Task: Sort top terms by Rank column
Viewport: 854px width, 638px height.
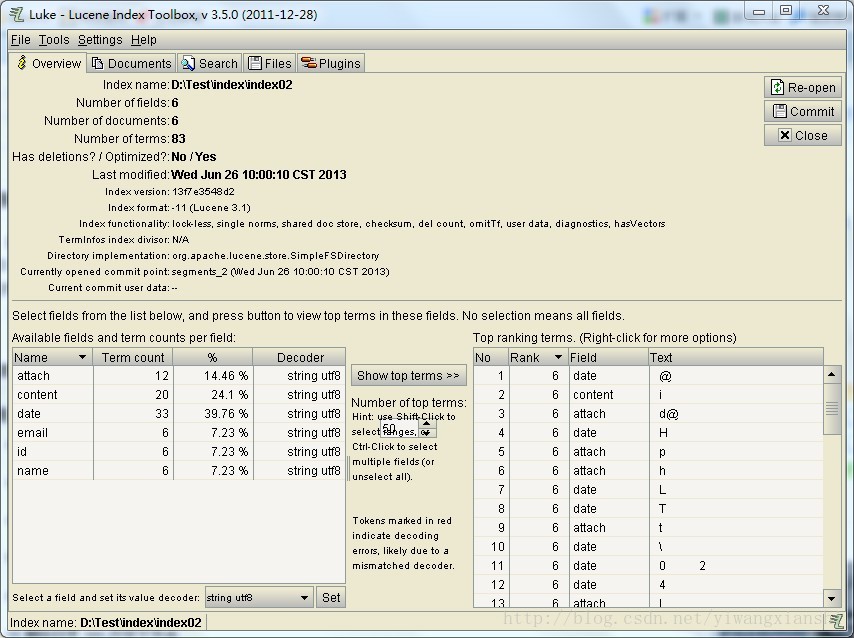Action: 538,357
